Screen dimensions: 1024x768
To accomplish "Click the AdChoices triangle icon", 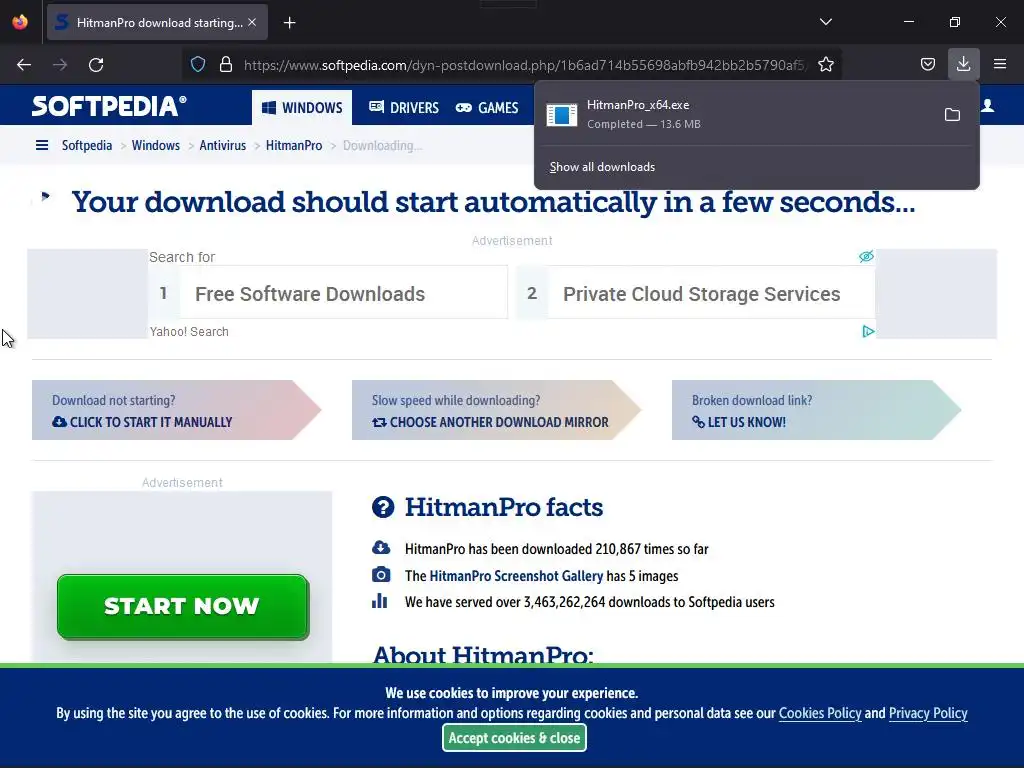I will coord(868,331).
